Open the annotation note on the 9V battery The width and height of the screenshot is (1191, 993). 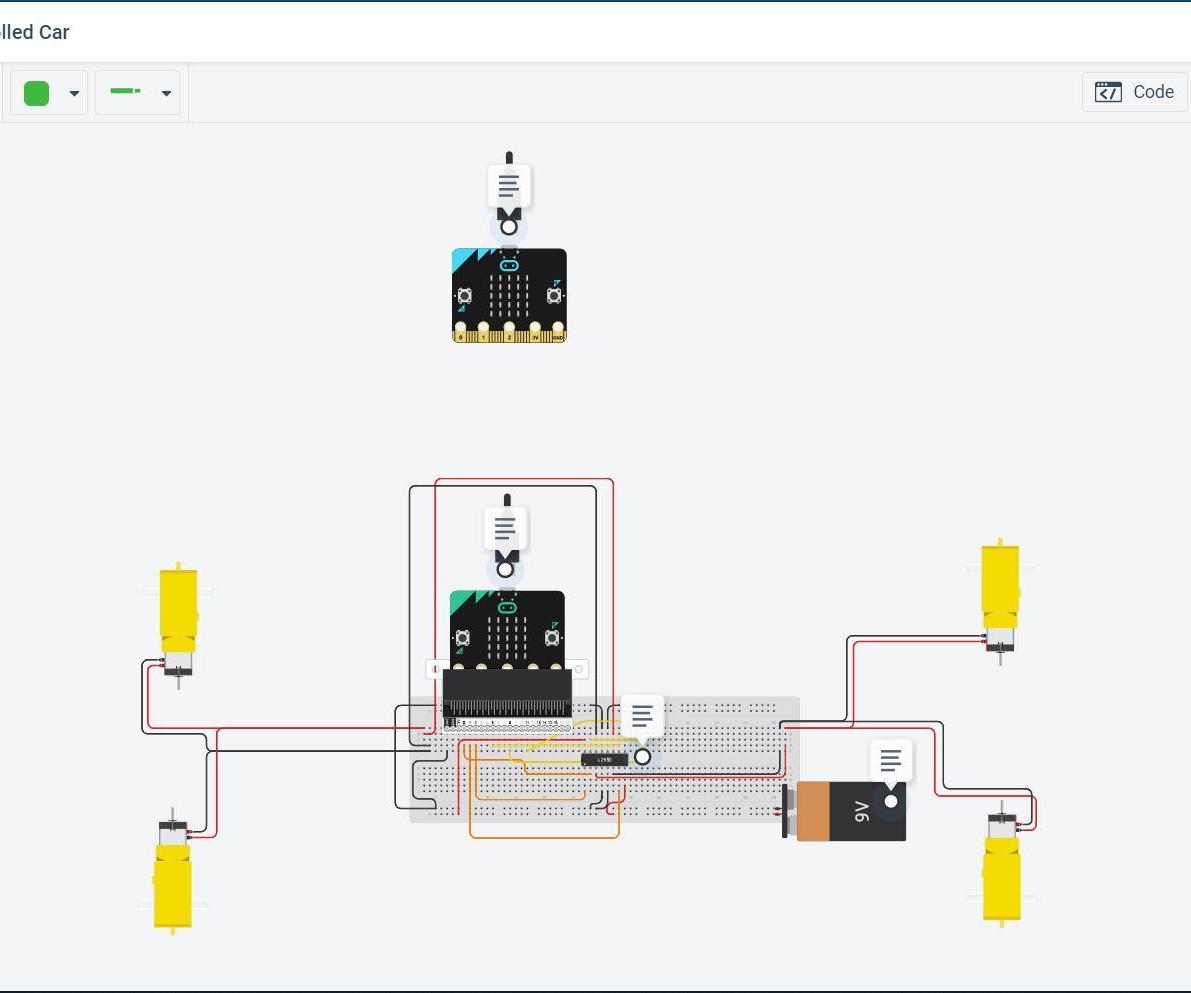889,760
